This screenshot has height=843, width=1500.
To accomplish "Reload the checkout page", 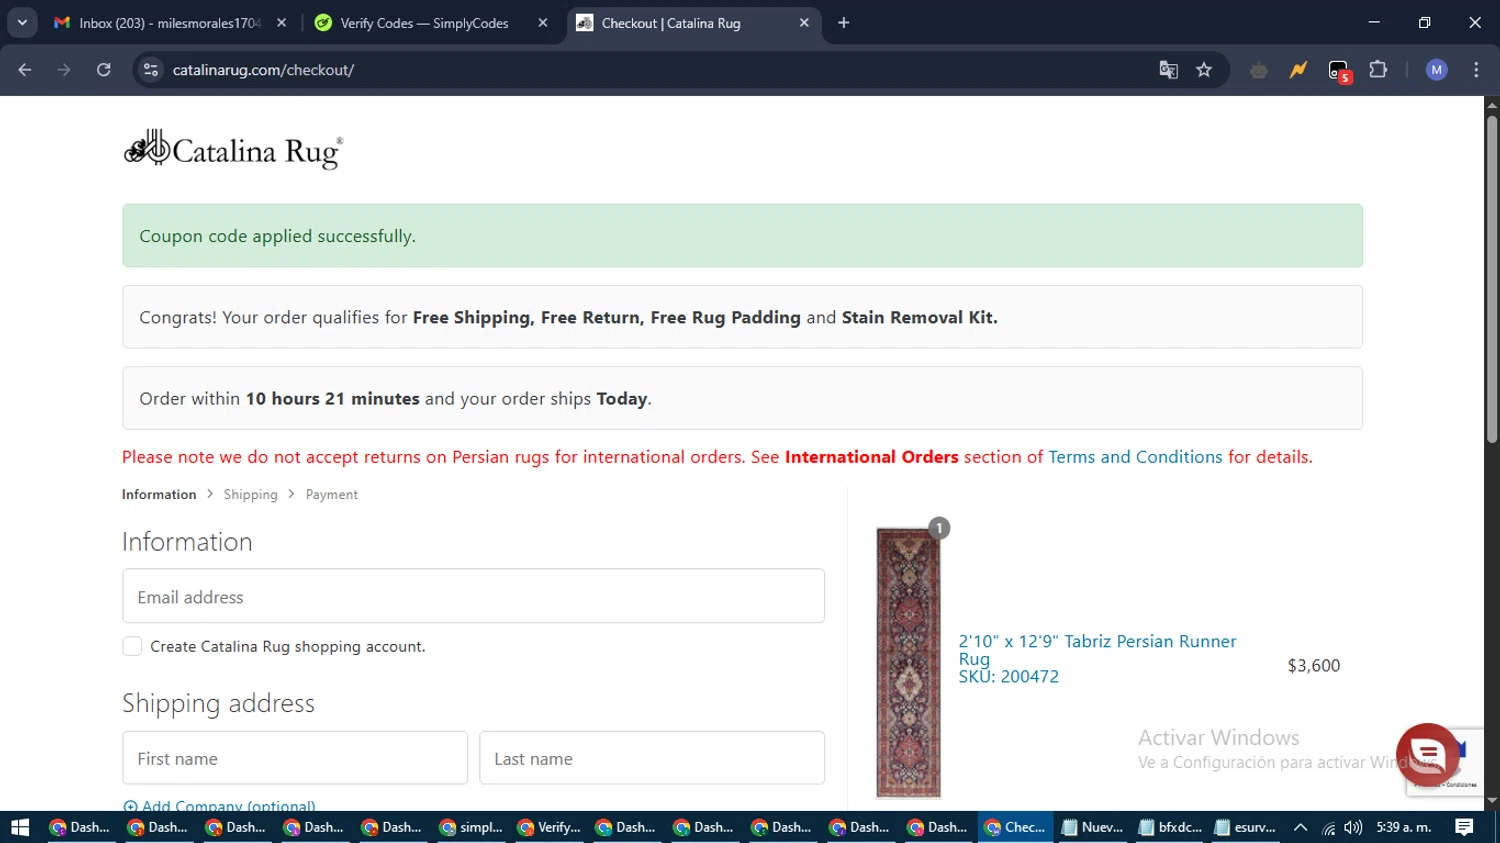I will 104,70.
